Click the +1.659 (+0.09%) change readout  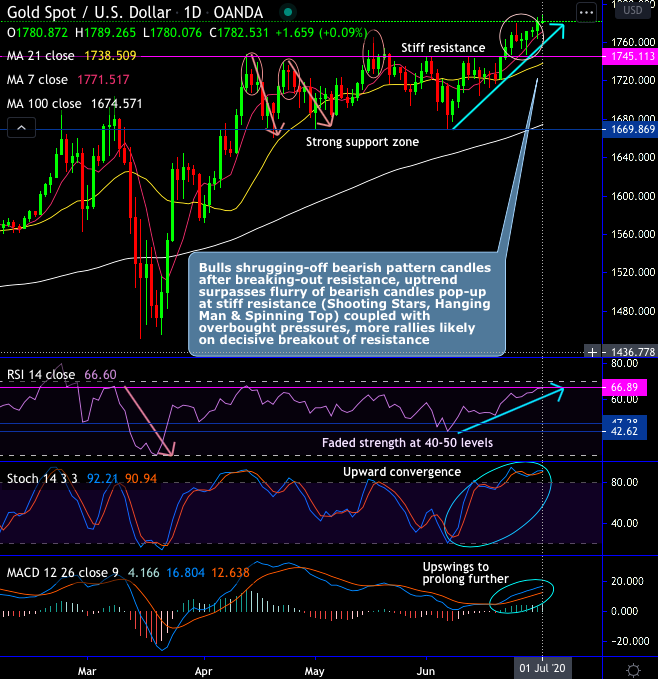[x=321, y=33]
